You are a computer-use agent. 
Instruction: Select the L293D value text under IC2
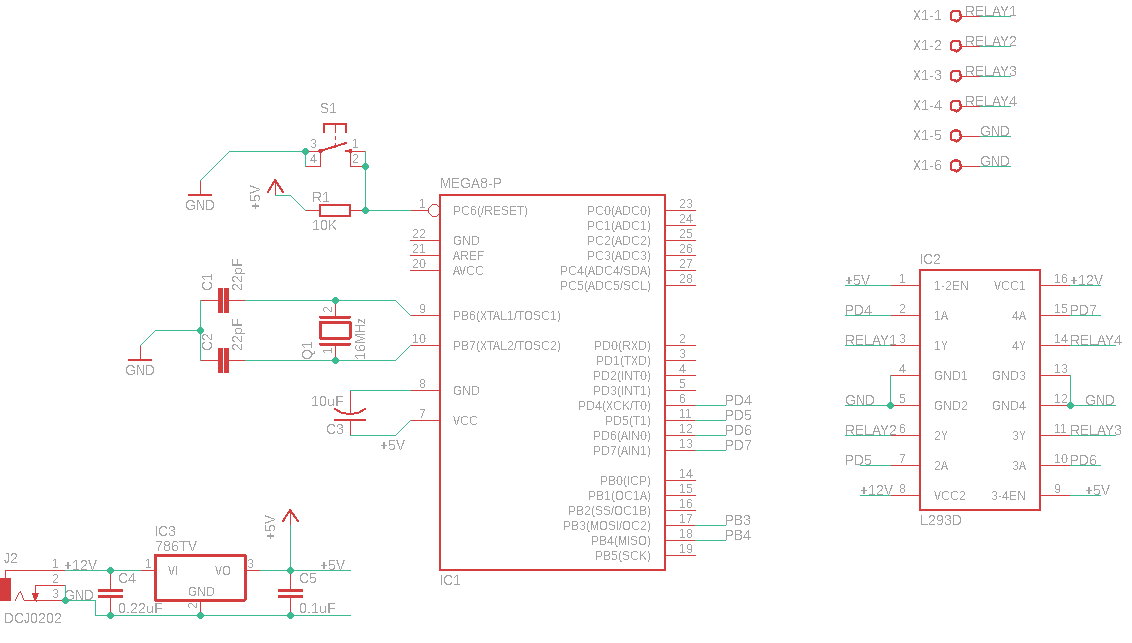(x=941, y=520)
